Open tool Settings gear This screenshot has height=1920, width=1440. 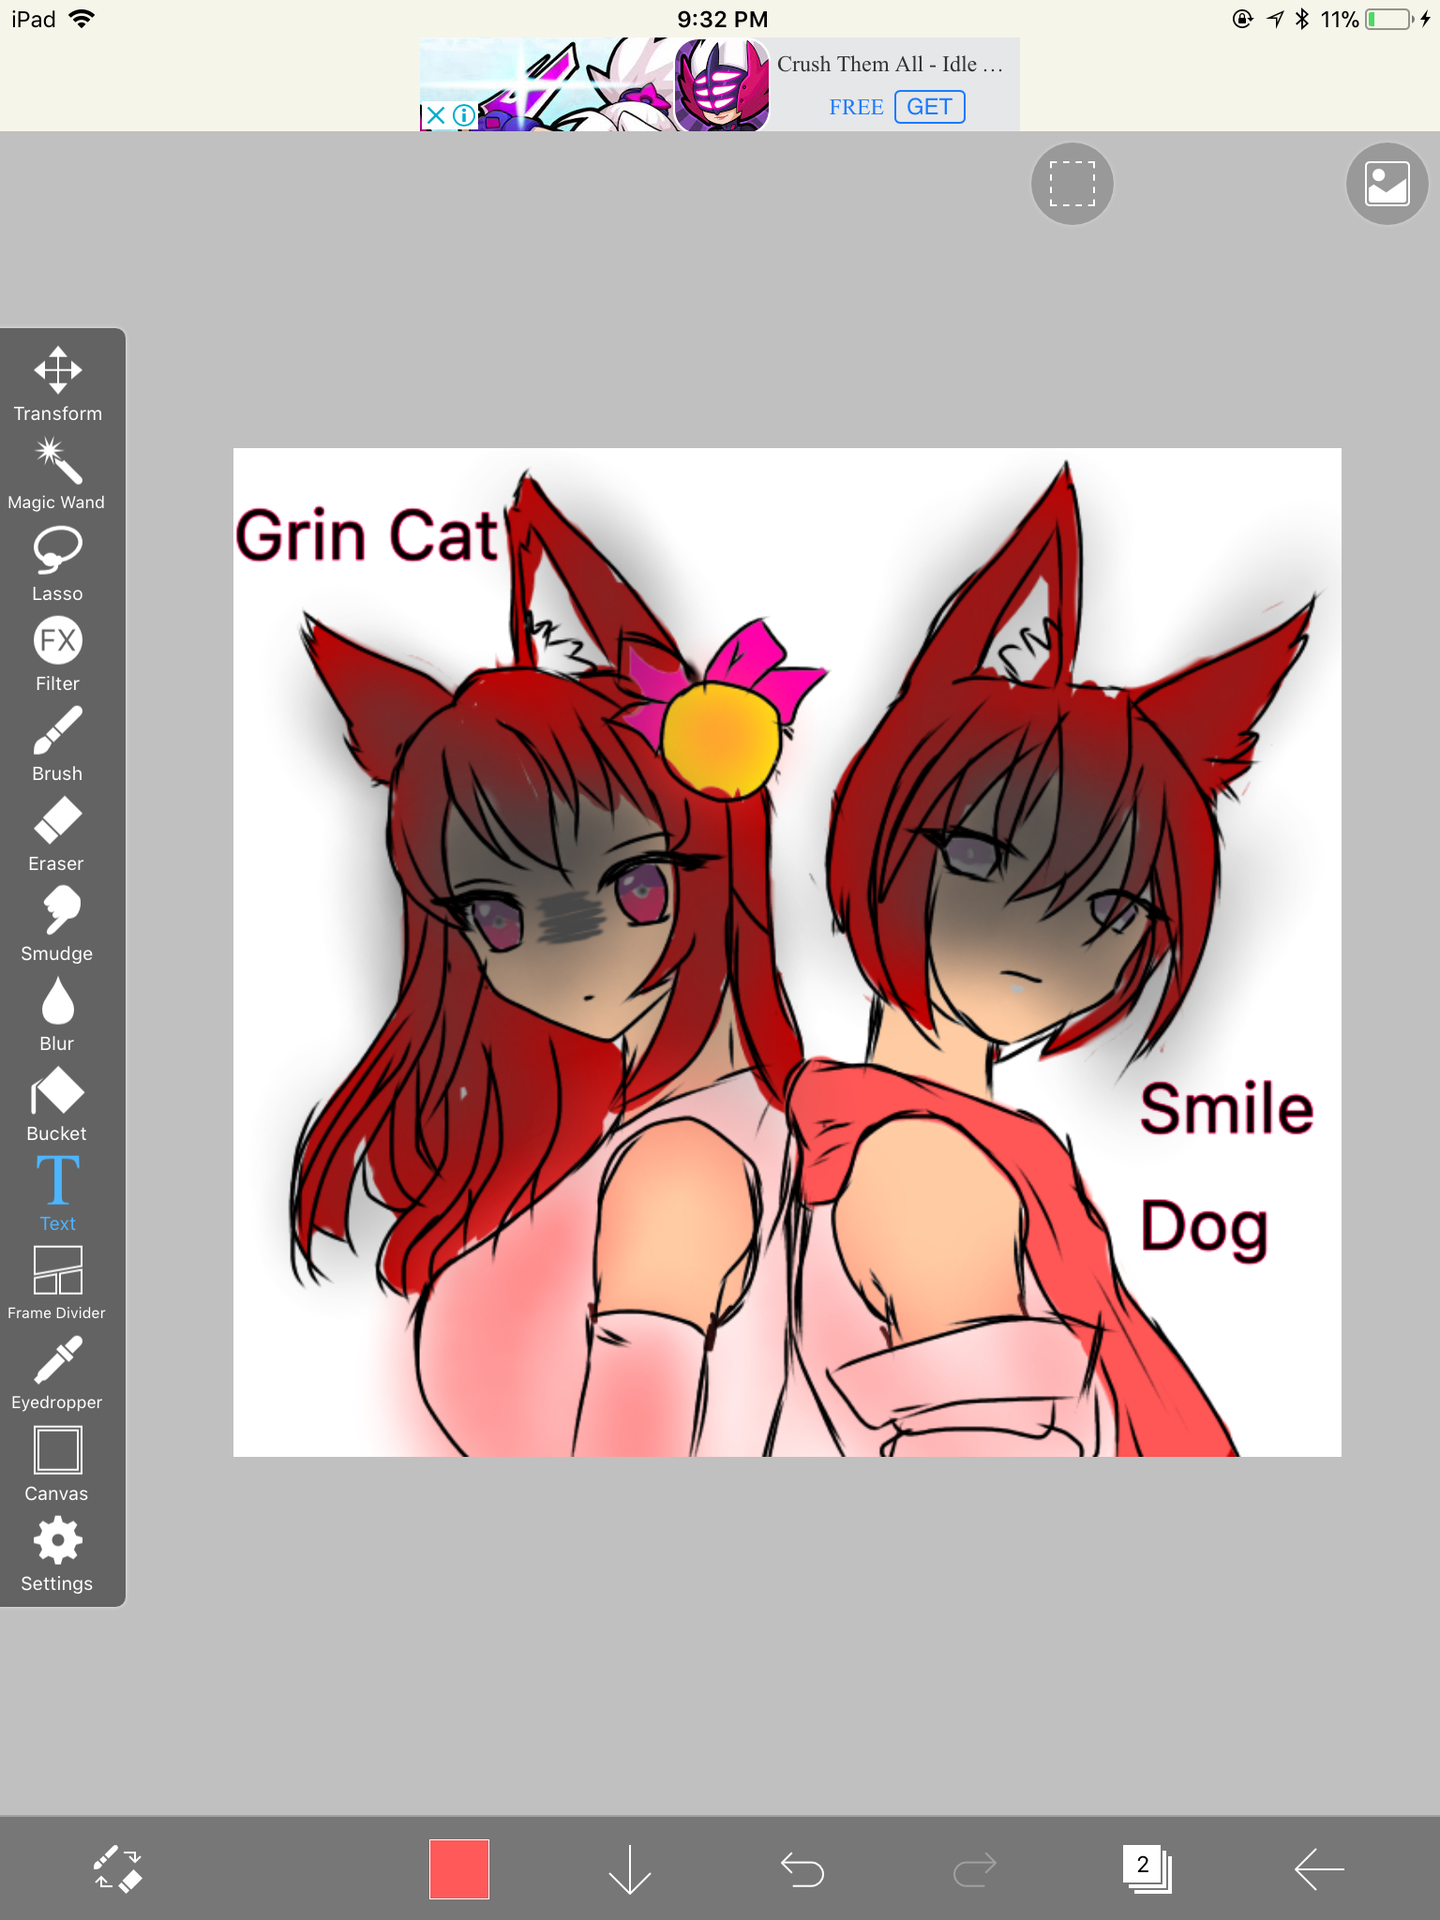coord(57,1554)
